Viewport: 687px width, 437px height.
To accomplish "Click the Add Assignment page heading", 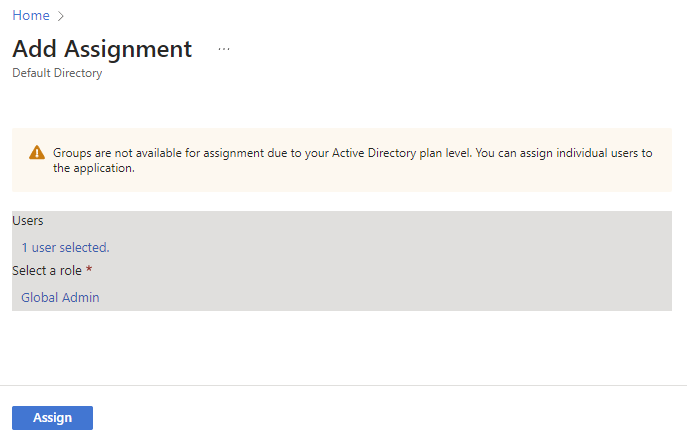I will click(102, 49).
